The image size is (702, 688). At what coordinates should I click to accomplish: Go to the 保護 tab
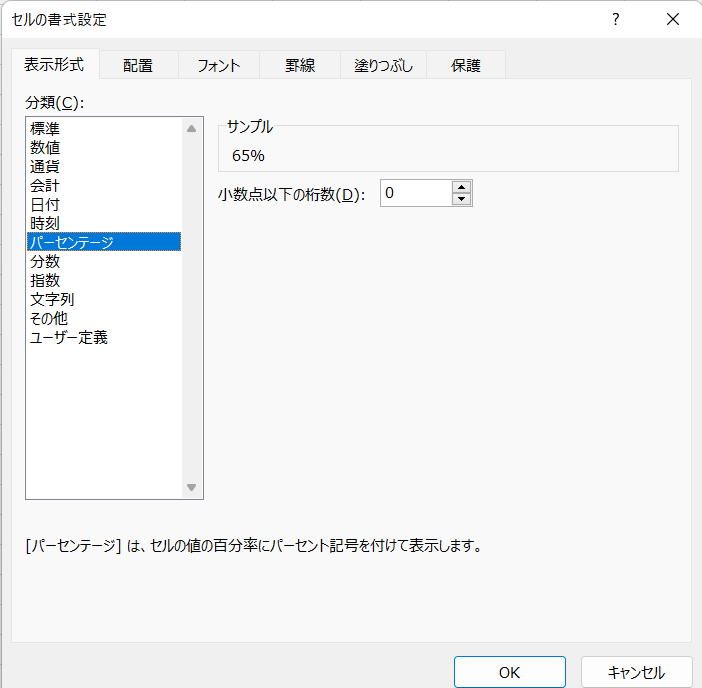point(466,65)
